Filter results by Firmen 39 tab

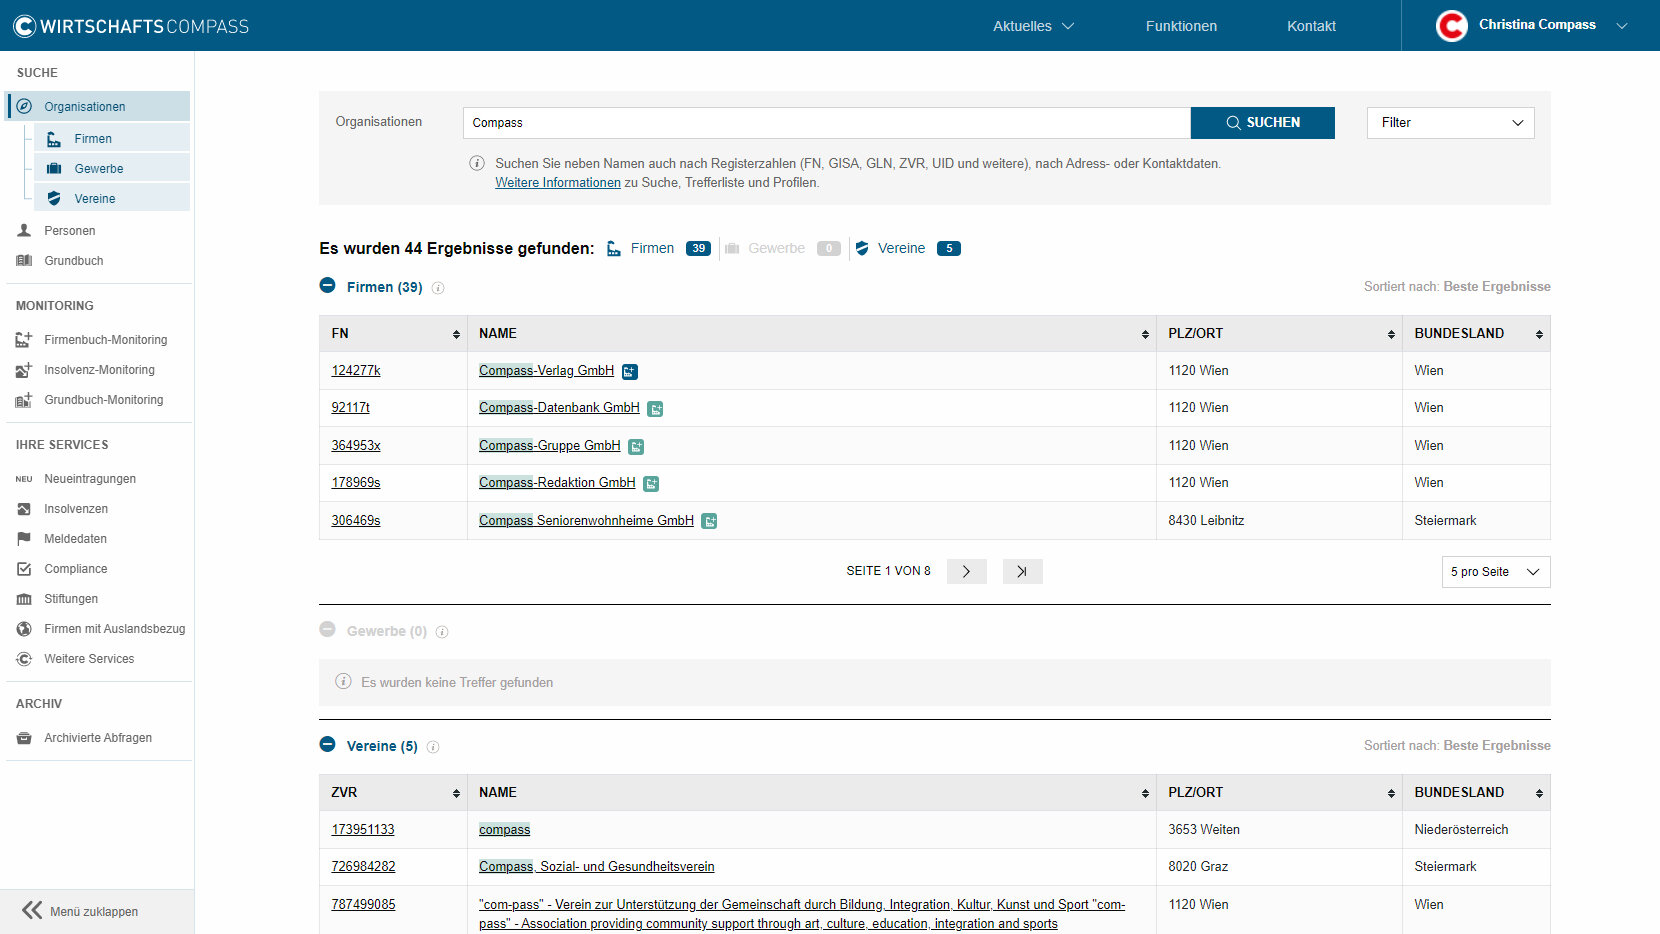coord(658,248)
